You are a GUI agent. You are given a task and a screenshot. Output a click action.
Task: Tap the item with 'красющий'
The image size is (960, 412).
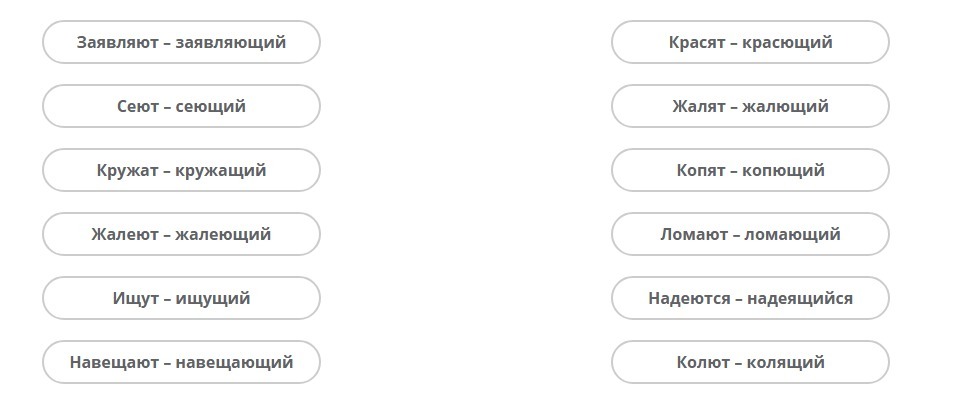point(750,42)
